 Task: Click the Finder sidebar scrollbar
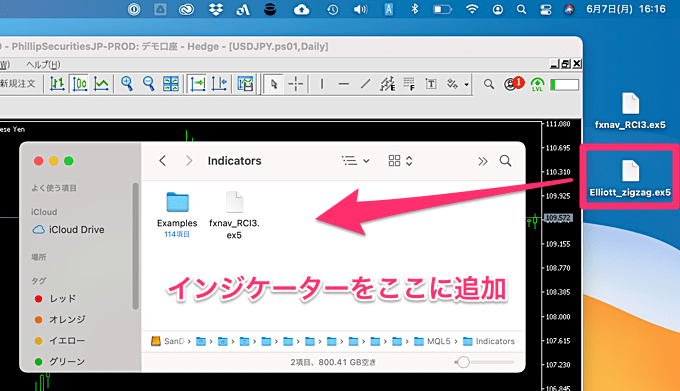(135, 246)
